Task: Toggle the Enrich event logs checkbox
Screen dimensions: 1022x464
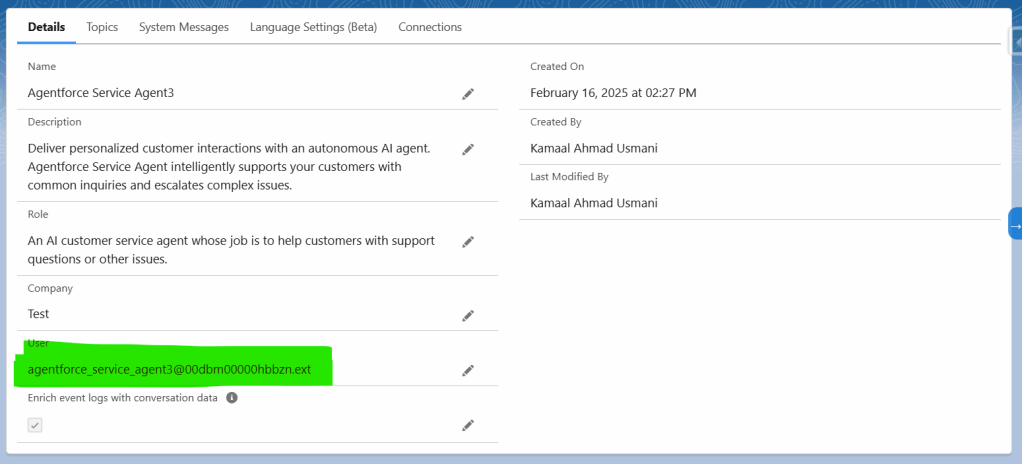Action: (x=35, y=425)
